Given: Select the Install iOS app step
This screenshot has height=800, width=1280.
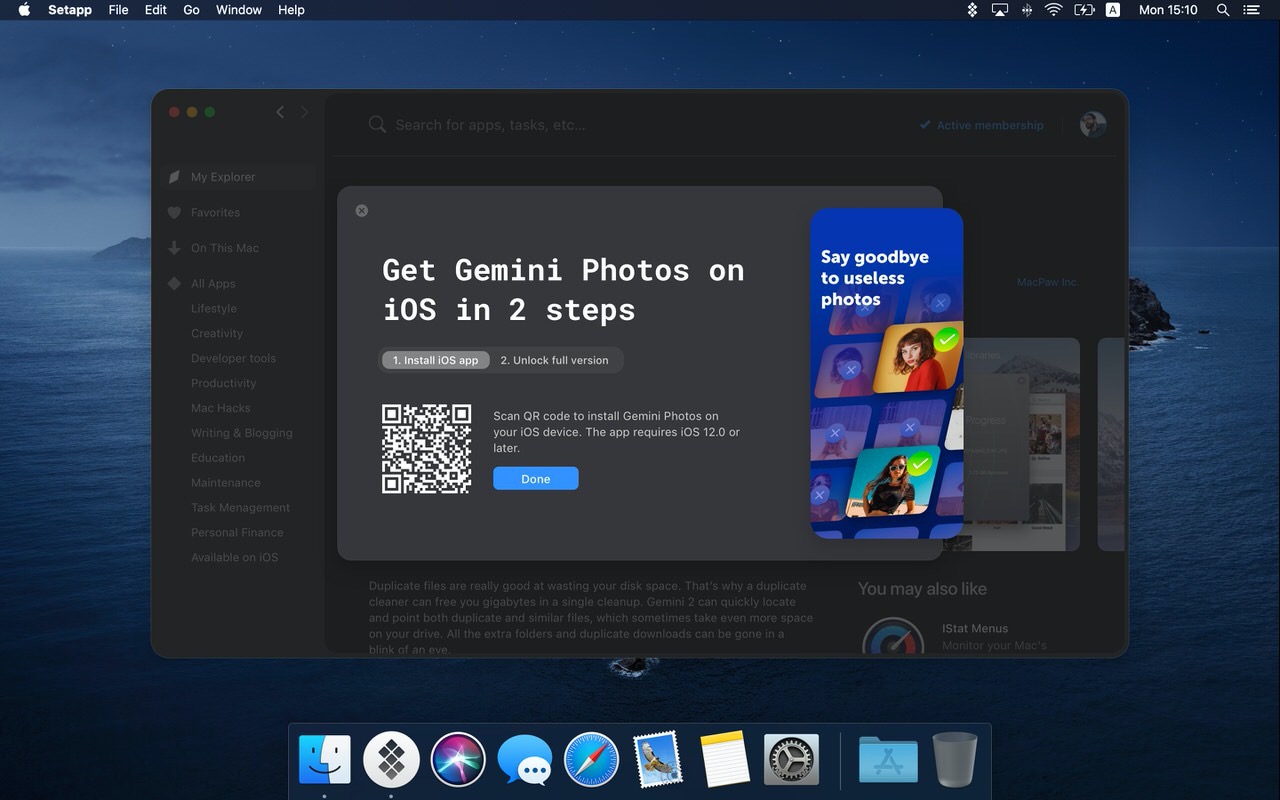Looking at the screenshot, I should pos(435,360).
